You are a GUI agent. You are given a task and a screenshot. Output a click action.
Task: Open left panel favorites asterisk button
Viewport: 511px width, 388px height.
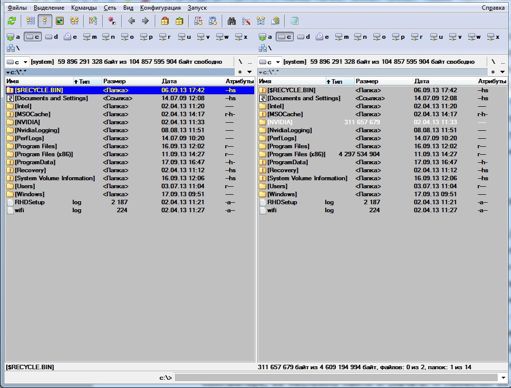tap(240, 72)
